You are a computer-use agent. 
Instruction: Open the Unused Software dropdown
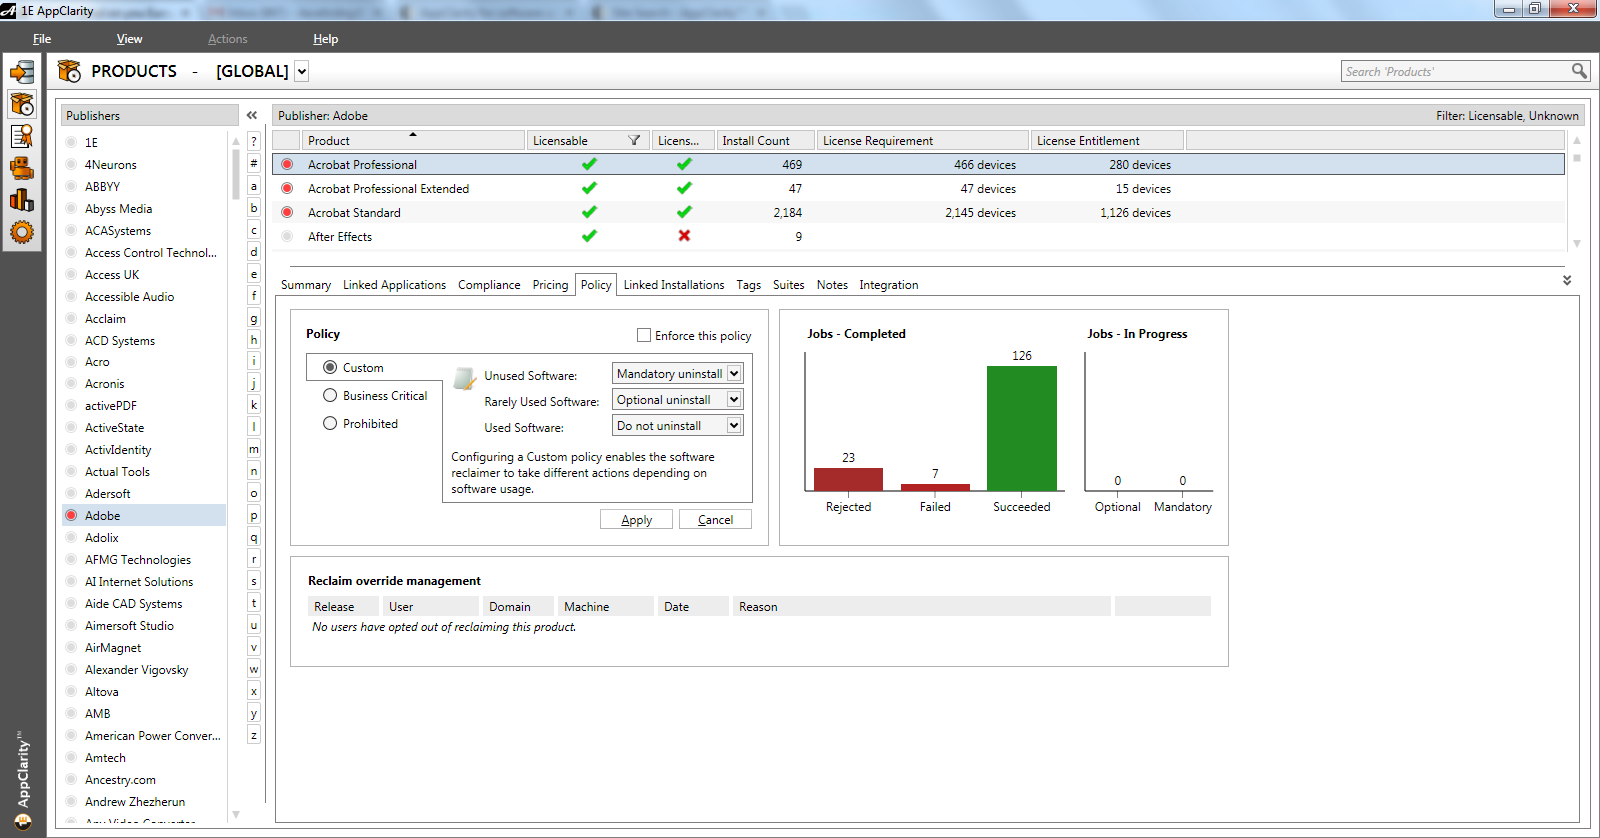(734, 374)
